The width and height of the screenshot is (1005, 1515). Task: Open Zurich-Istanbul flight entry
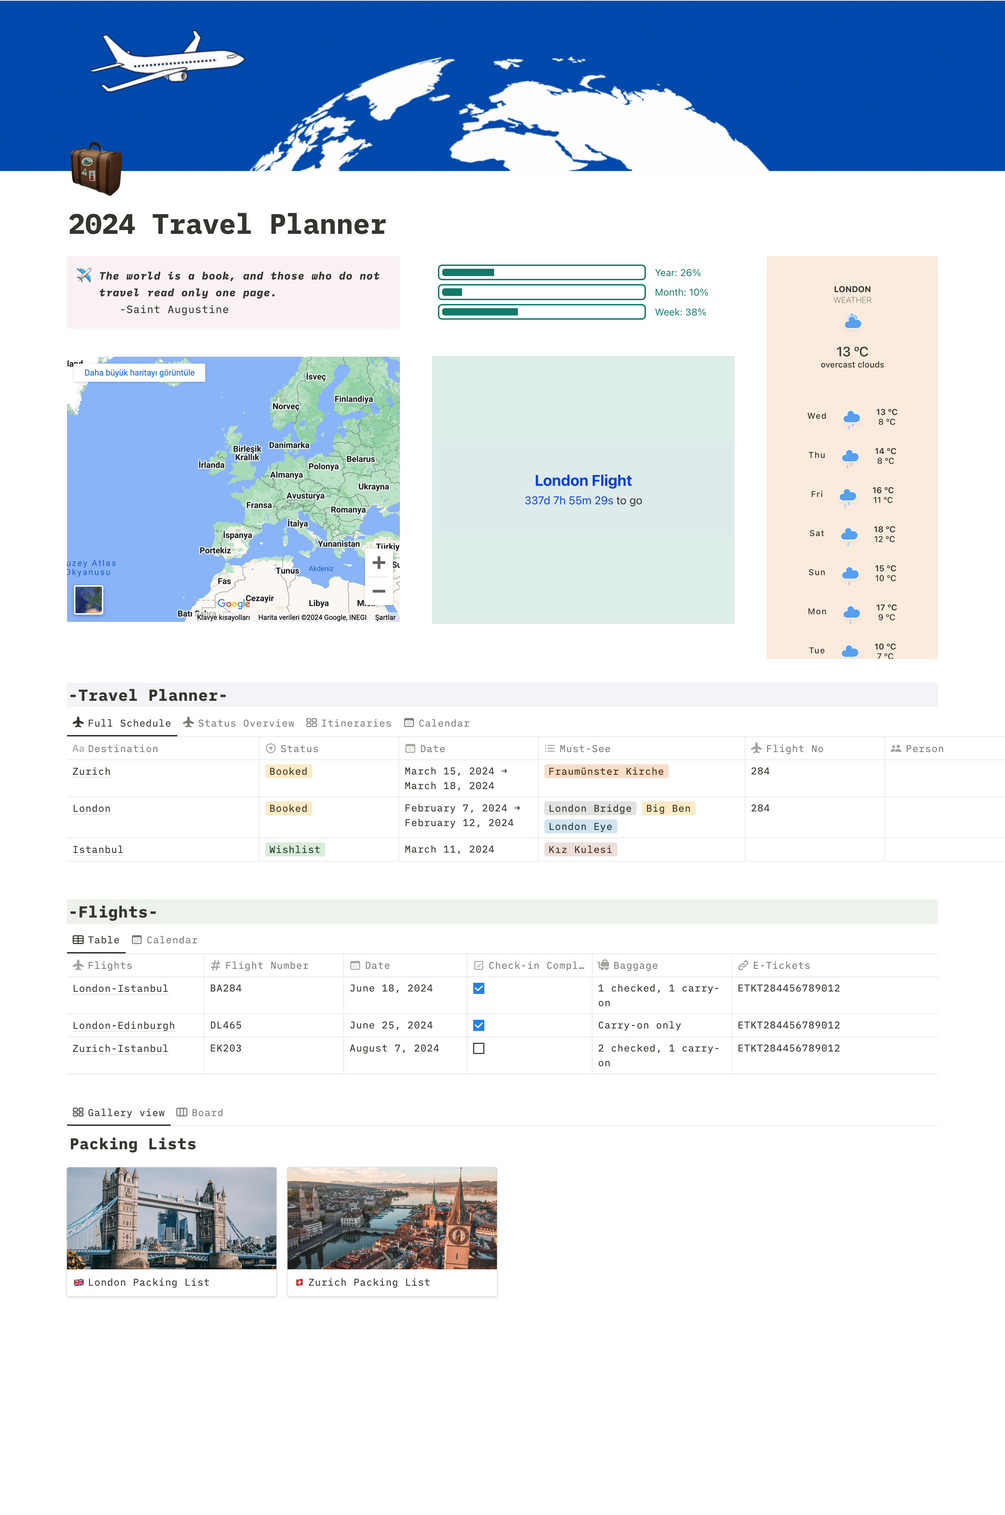pyautogui.click(x=120, y=1049)
